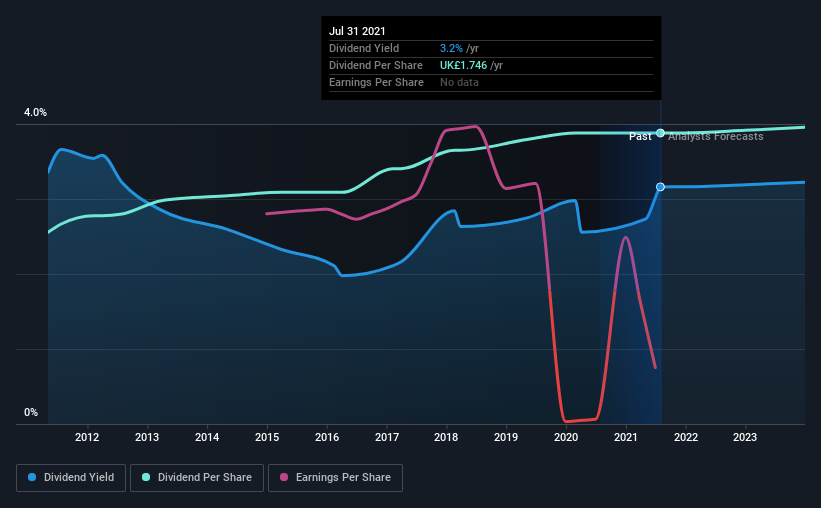
Task: Toggle the Dividend Yield legend button
Action: point(71,478)
